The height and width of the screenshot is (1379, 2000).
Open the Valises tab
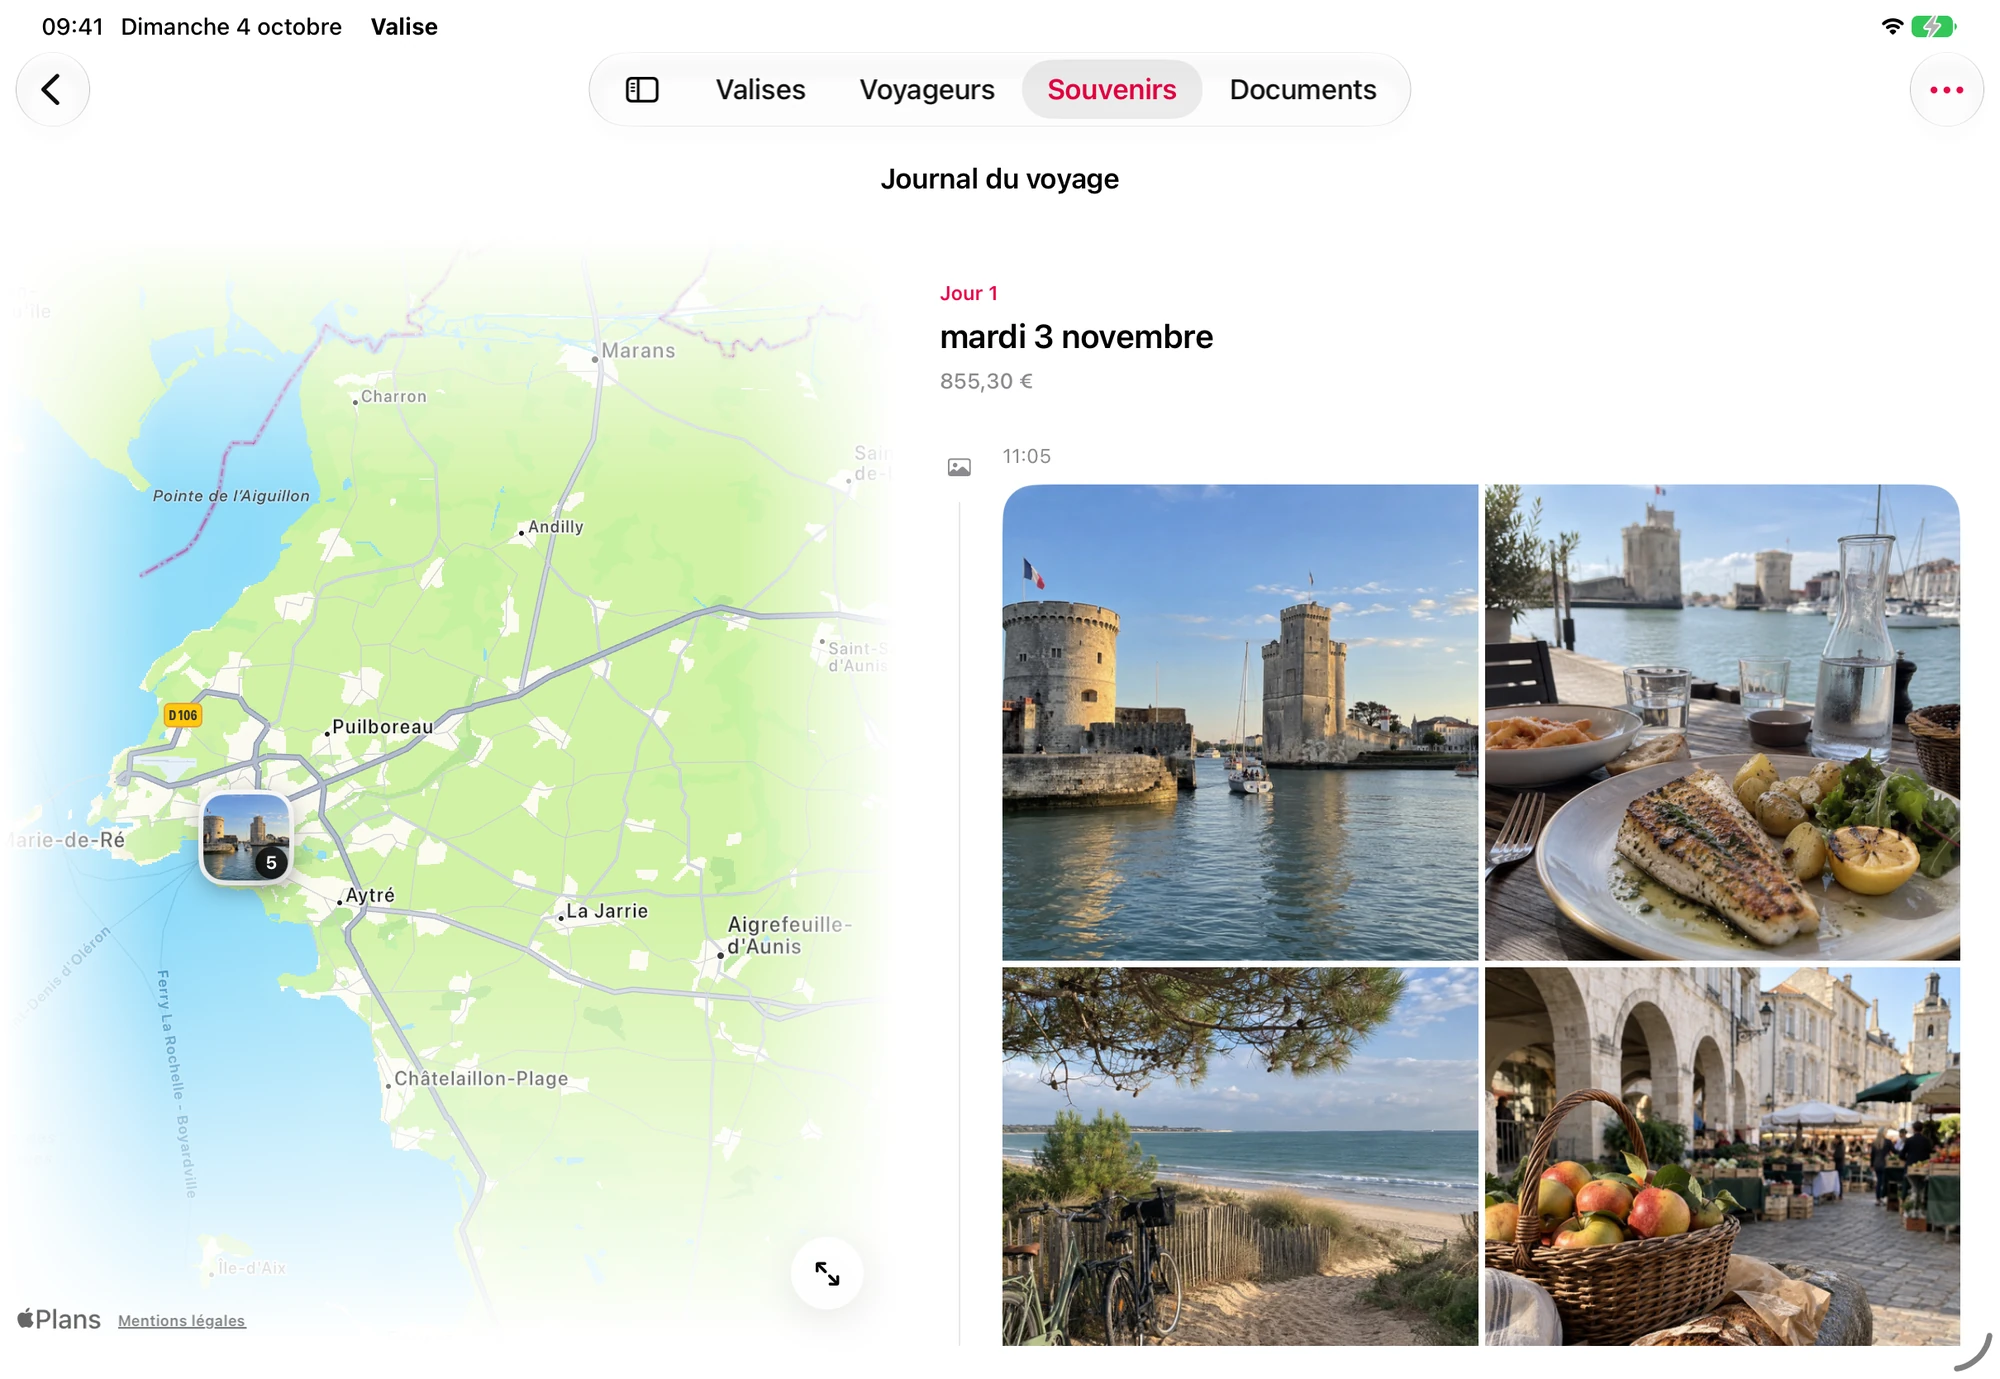point(760,90)
